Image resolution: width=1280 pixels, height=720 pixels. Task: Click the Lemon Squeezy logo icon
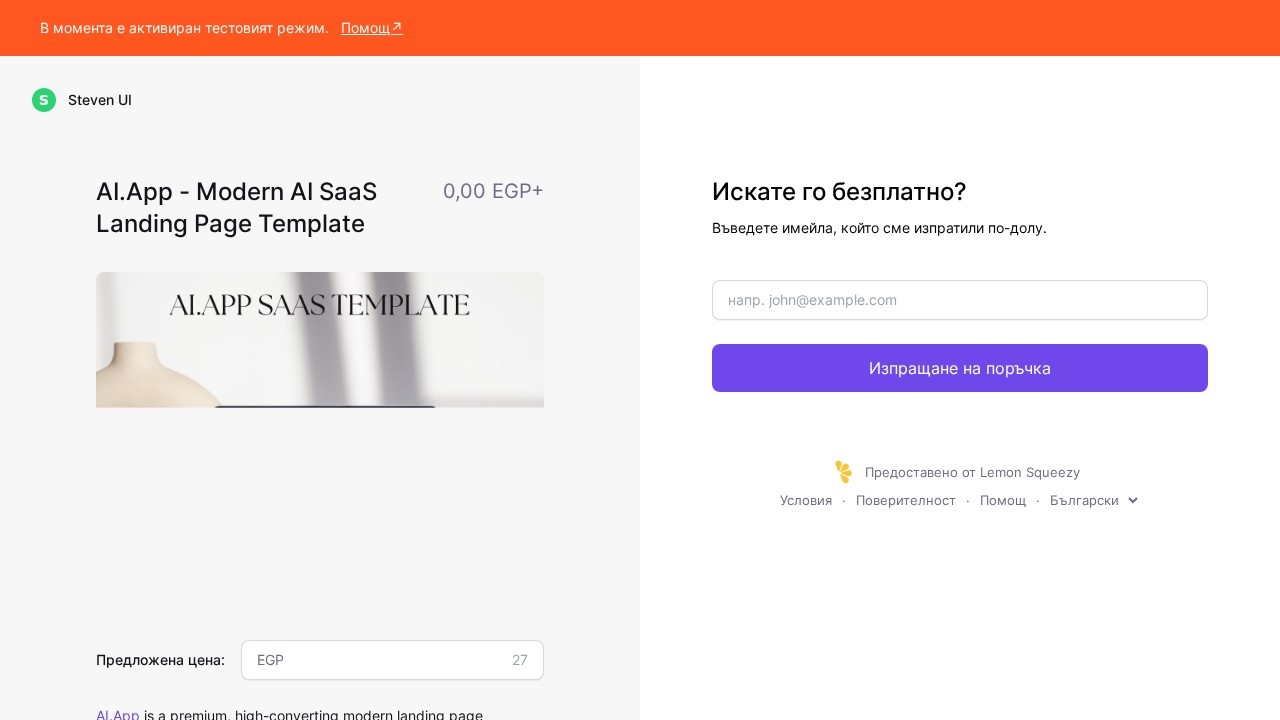(844, 472)
